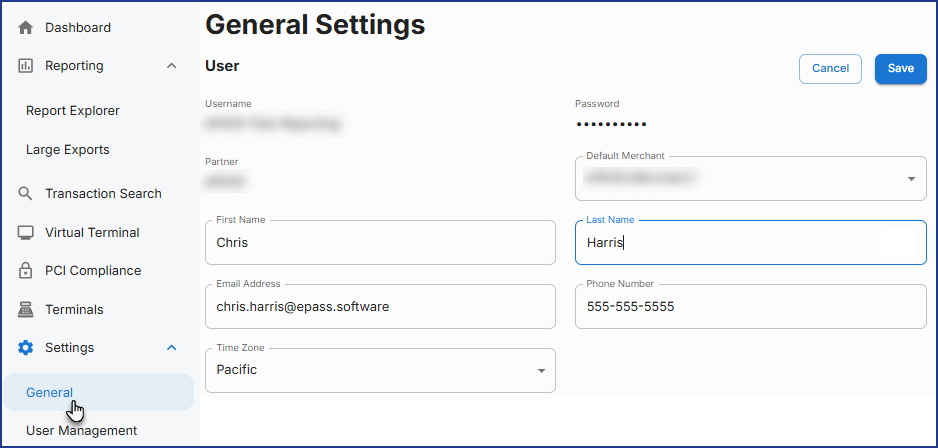Screen dimensions: 938x448
Task: Go to Large Exports page
Action: pos(68,150)
